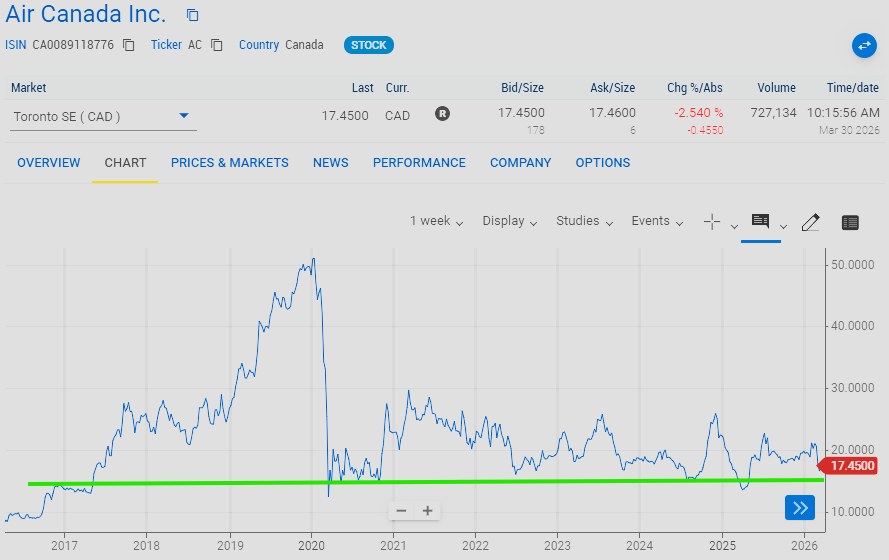Click the Last price 17.4500 value
Screen dimensions: 889x560
pos(345,116)
